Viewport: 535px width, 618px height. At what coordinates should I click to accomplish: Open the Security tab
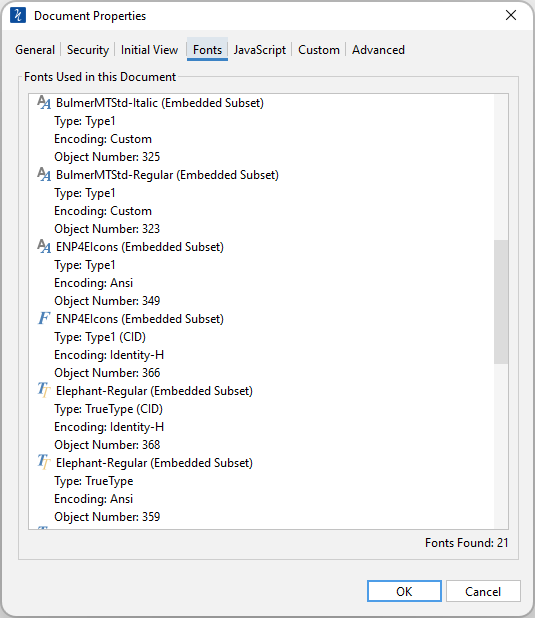click(88, 50)
